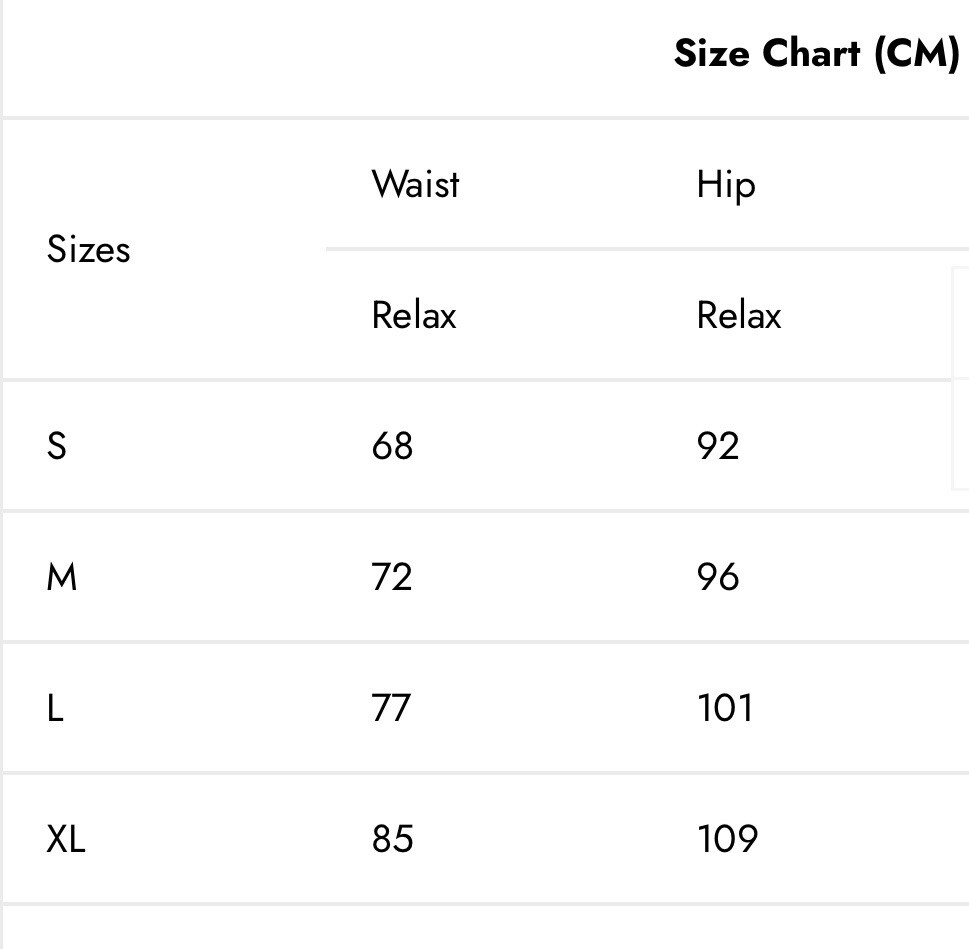Select waist value 68 for size S
This screenshot has height=949, width=969.
tap(392, 445)
